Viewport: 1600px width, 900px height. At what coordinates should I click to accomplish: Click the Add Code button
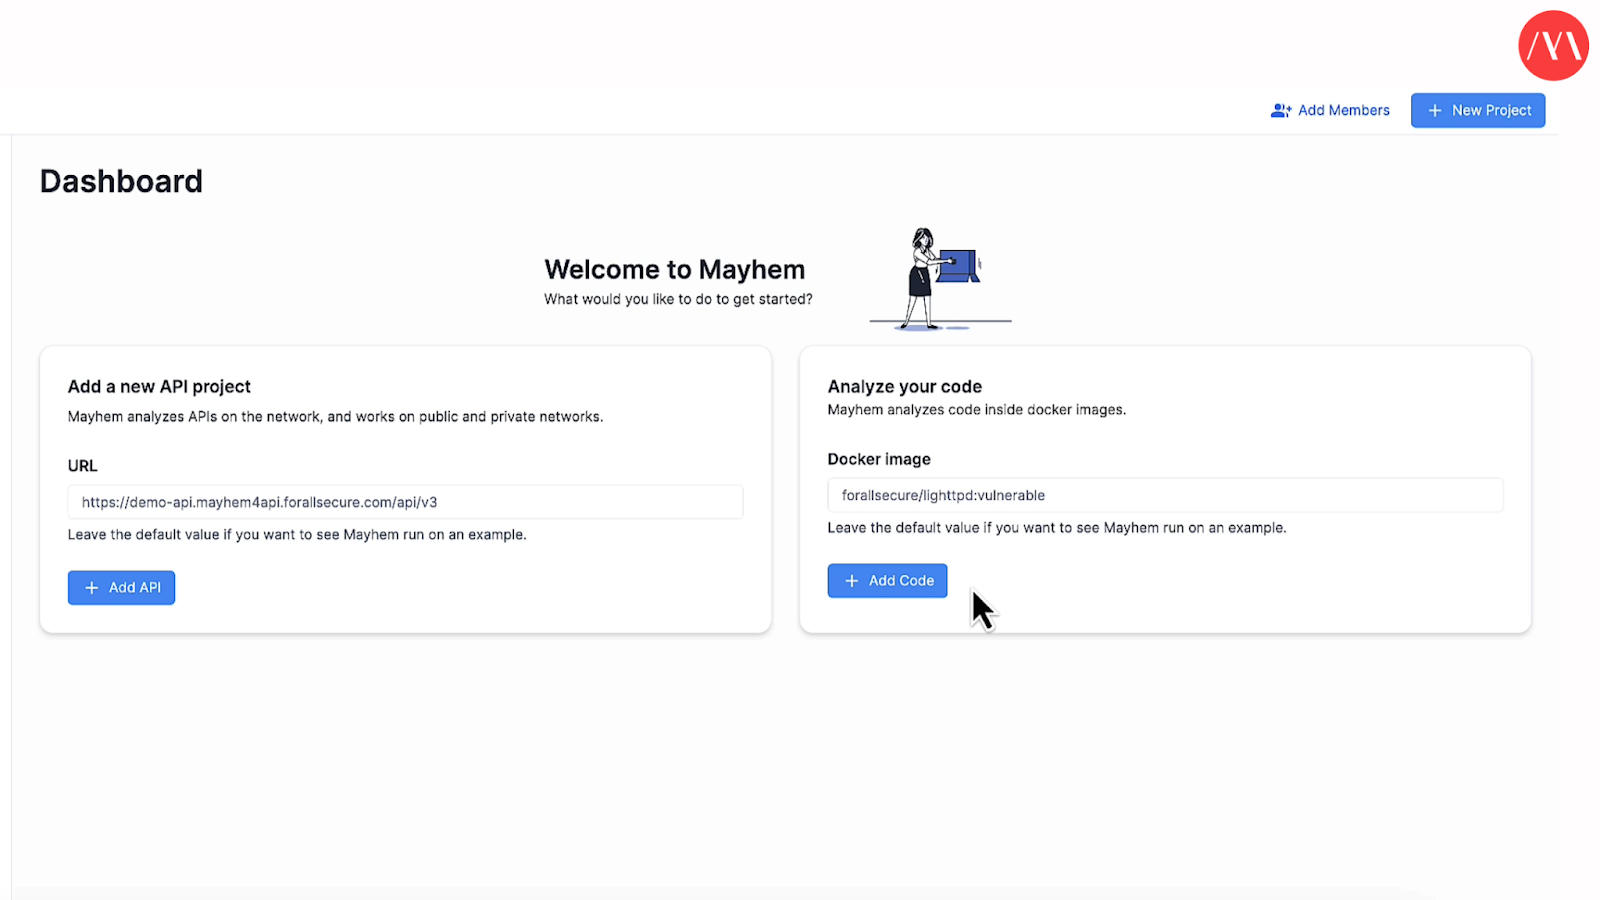coord(887,581)
